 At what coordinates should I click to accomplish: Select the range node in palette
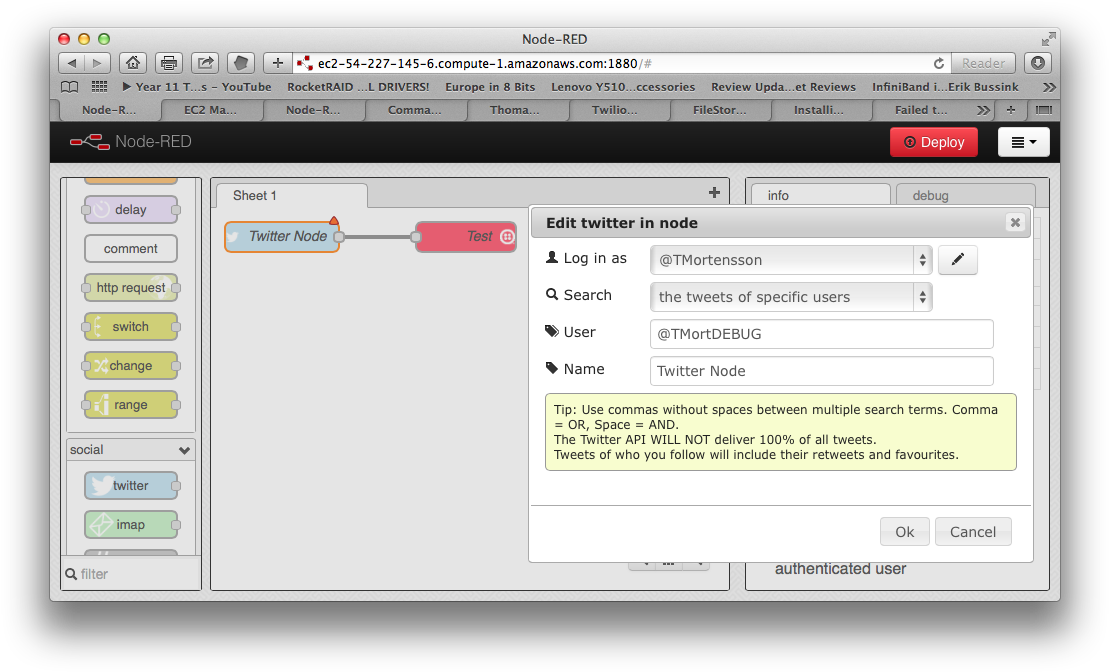[x=131, y=405]
